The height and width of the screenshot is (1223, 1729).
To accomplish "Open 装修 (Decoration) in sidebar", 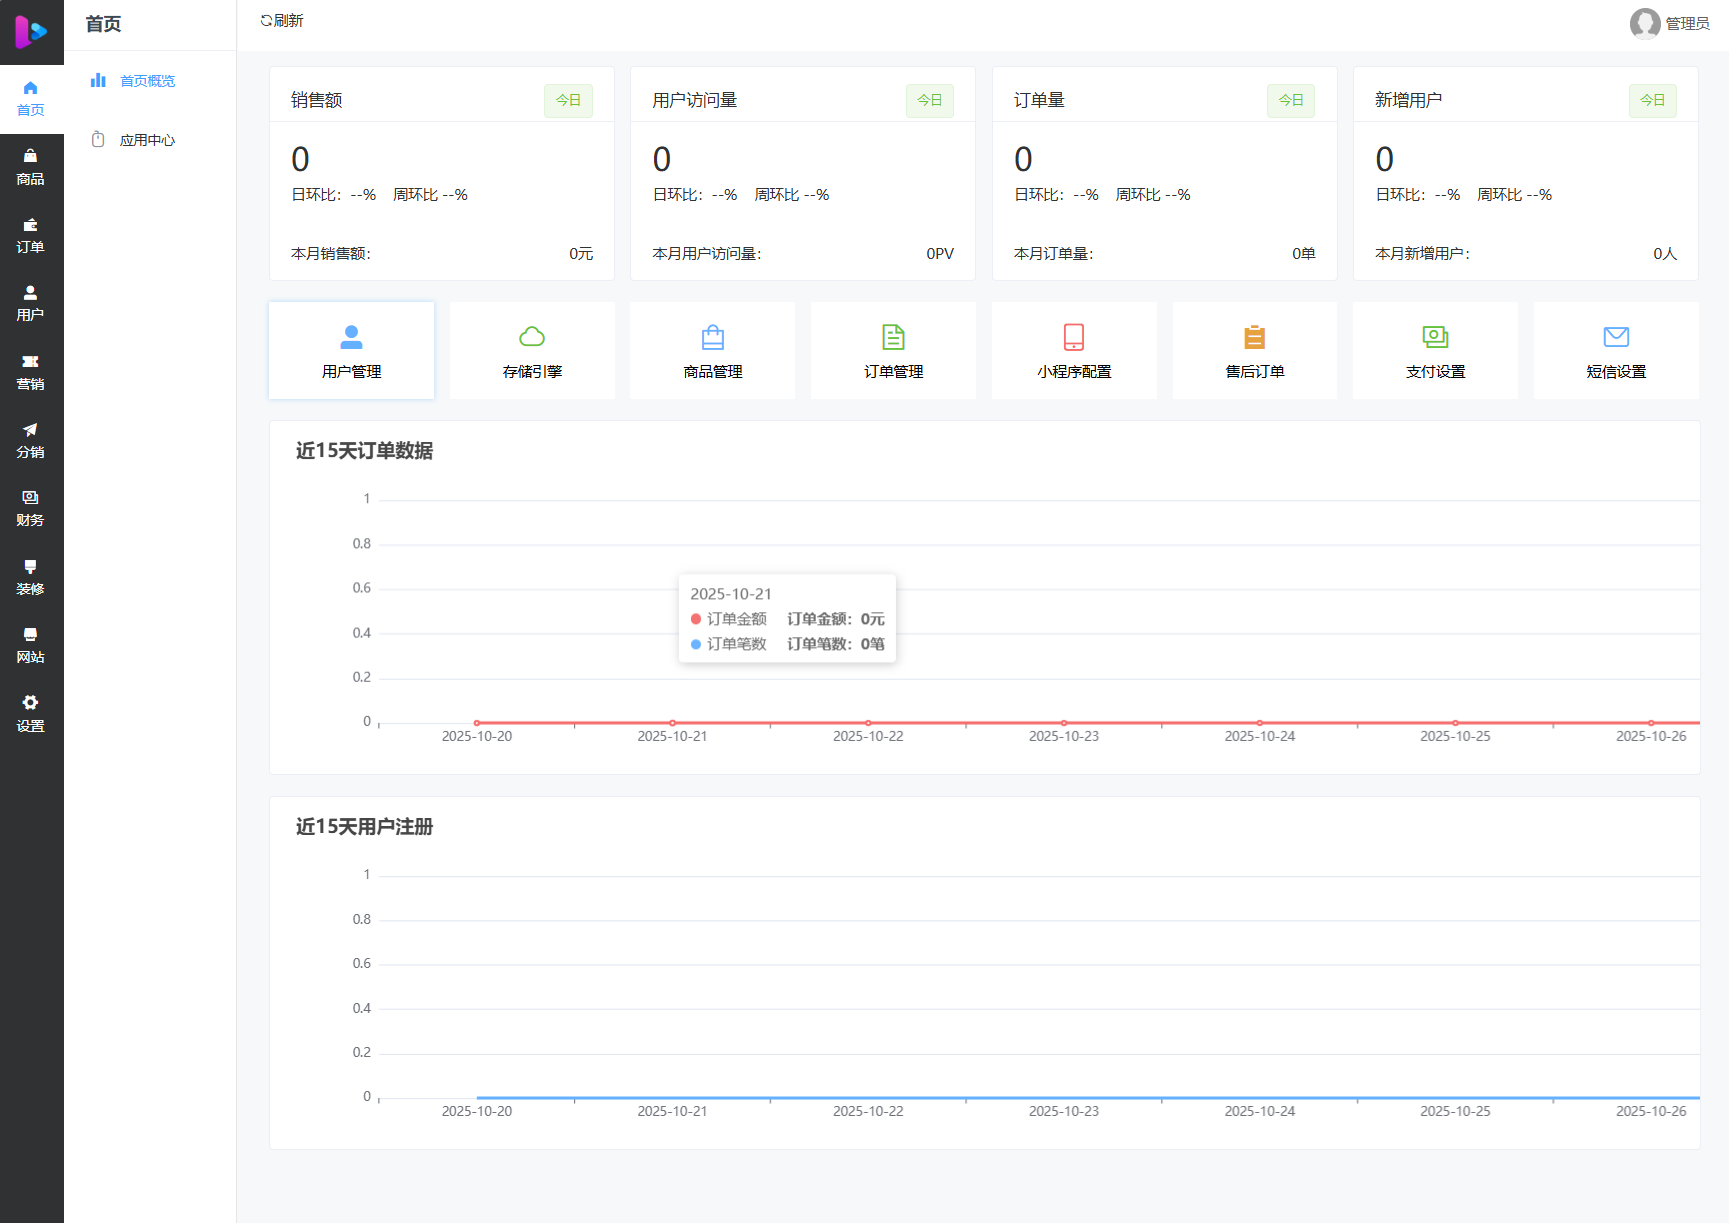I will [x=30, y=577].
